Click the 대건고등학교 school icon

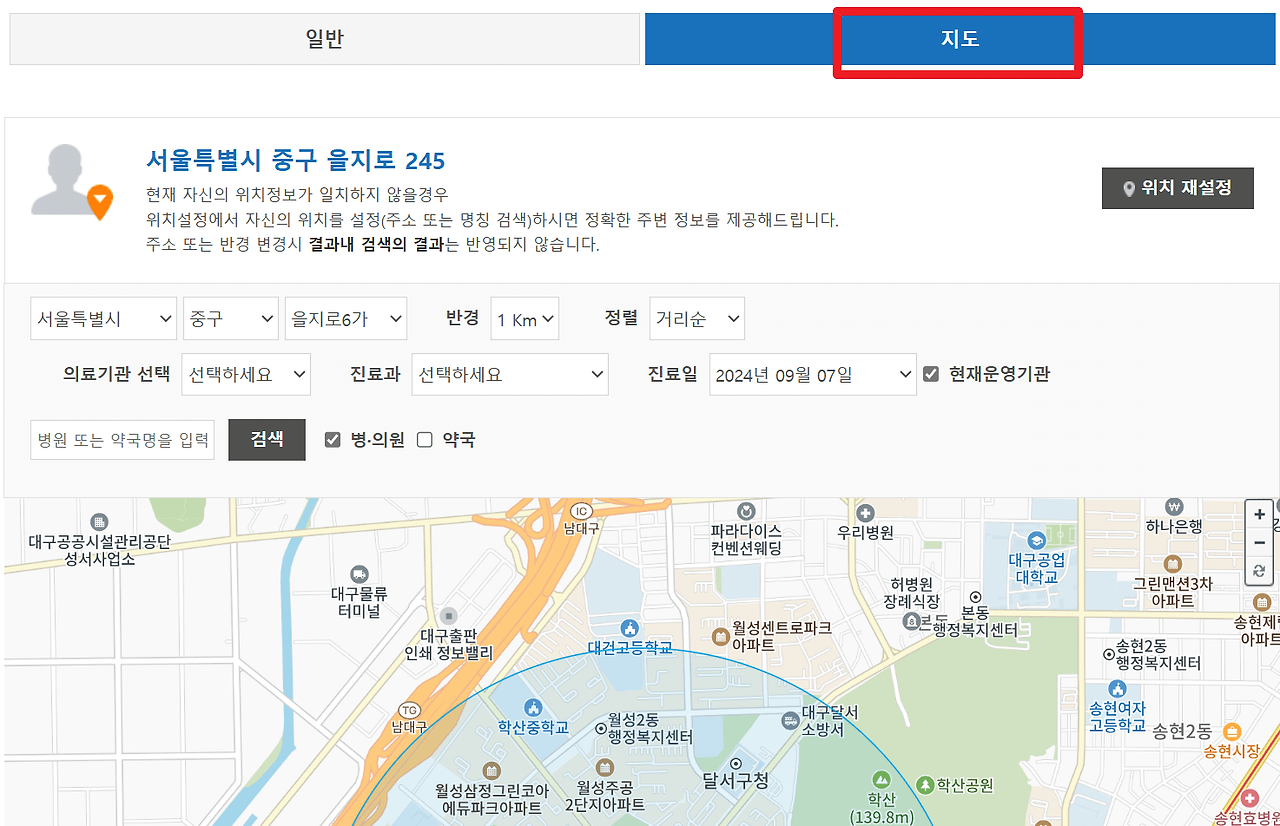[629, 628]
